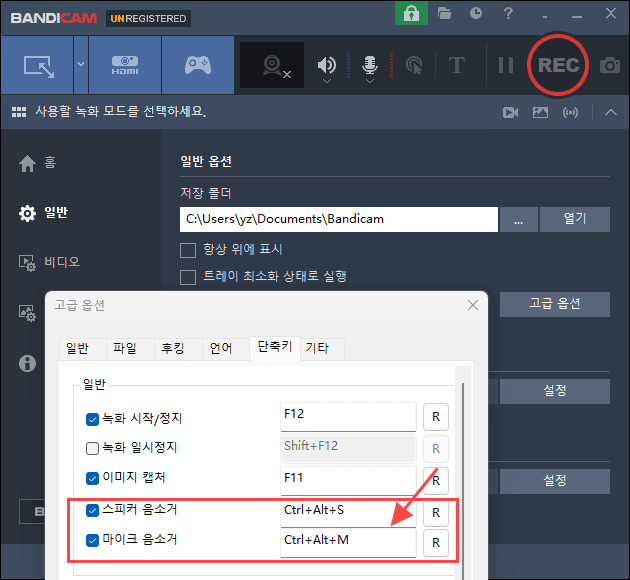The image size is (630, 580).
Task: Switch to the 기타 tab
Action: (322, 349)
